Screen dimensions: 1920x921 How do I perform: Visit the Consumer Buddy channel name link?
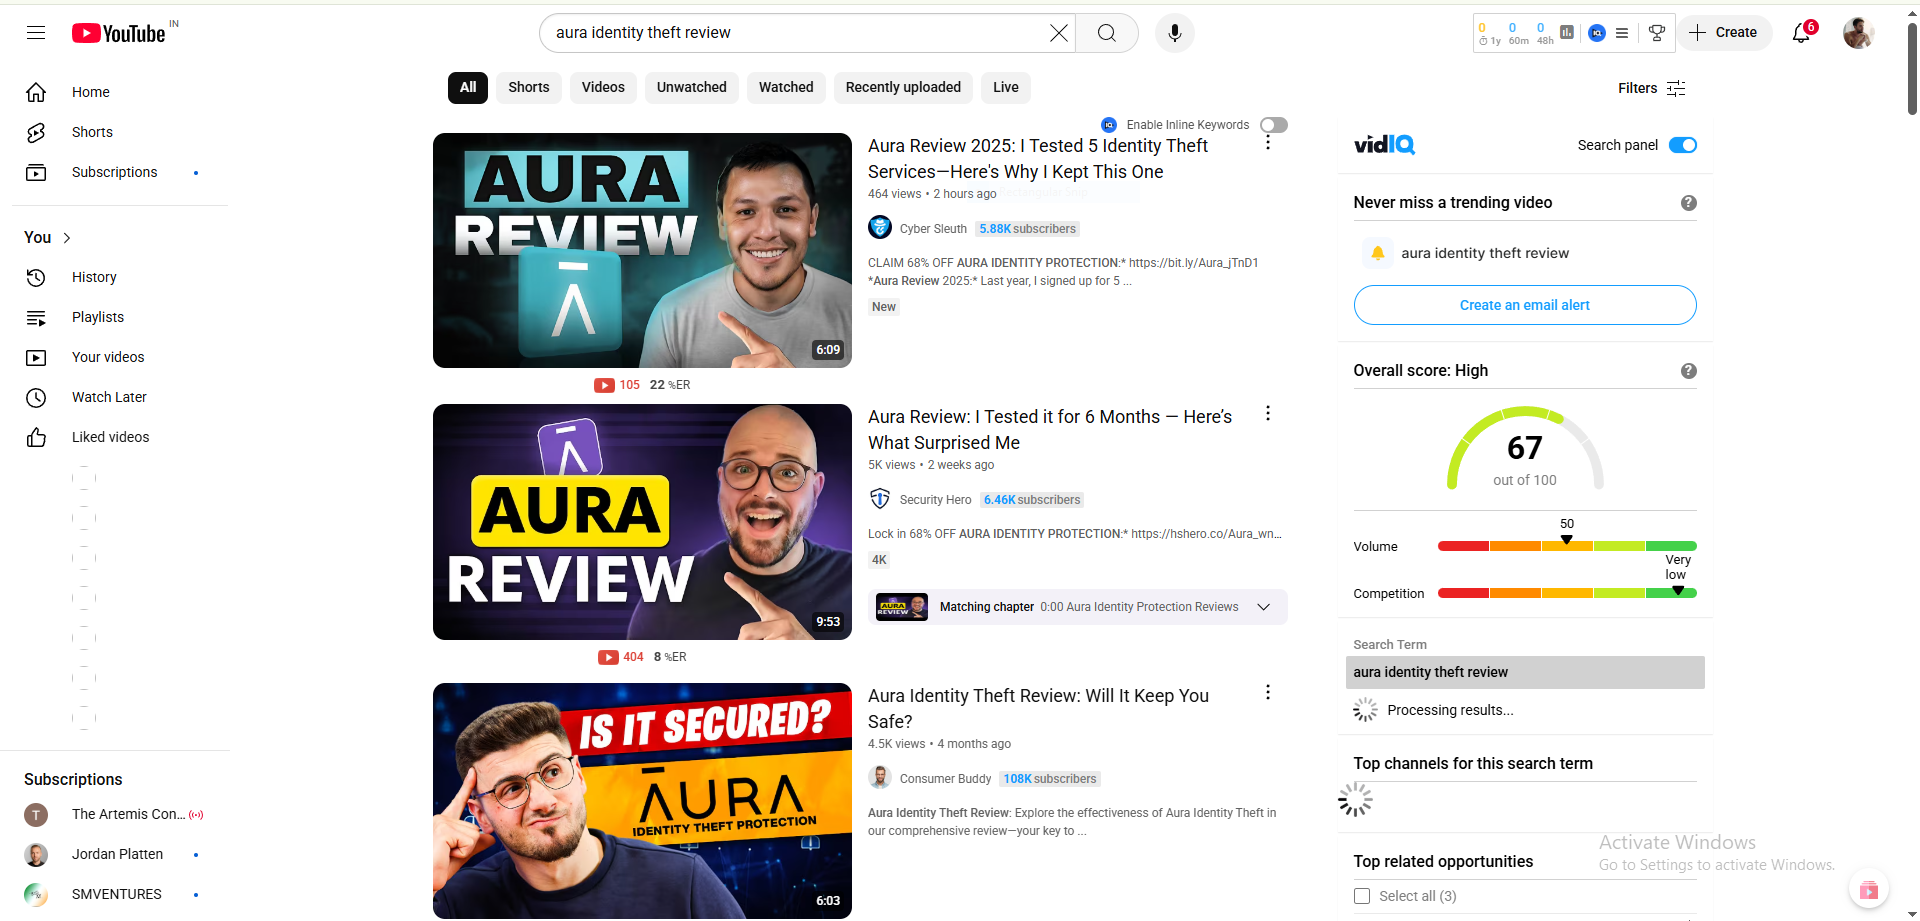point(945,779)
